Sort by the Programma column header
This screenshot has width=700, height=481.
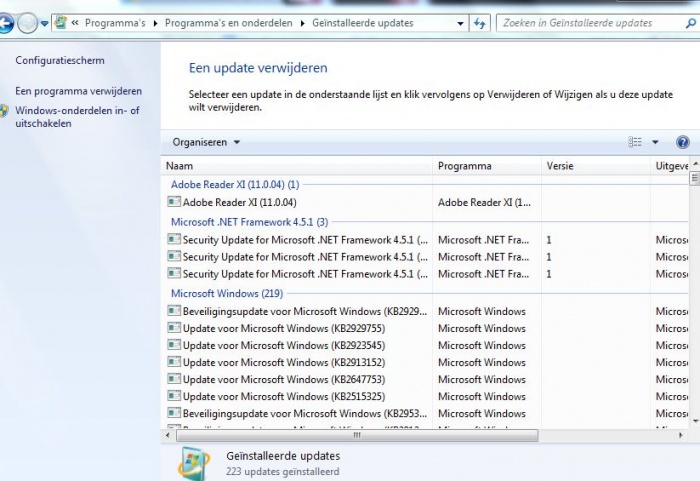(x=487, y=166)
